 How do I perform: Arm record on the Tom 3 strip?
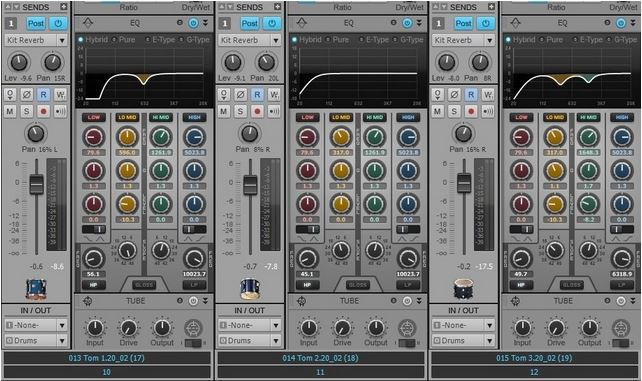pos(471,111)
